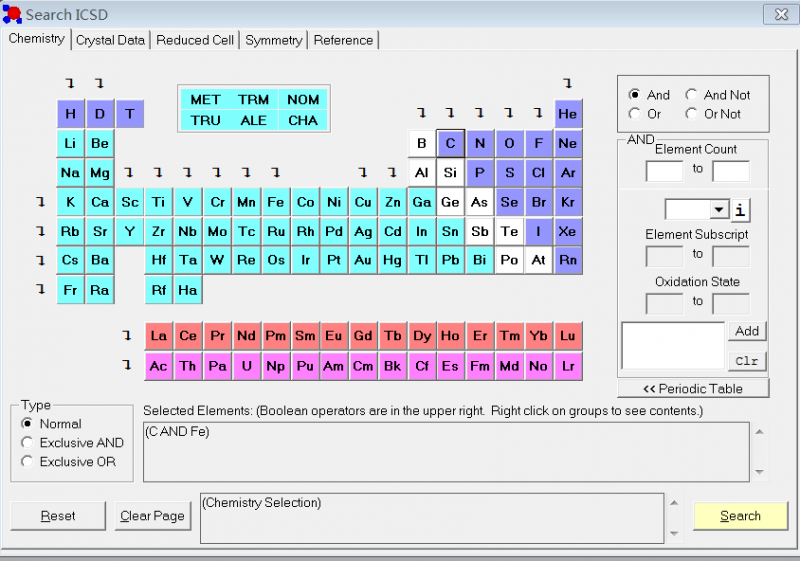Click the Clear Page button
The height and width of the screenshot is (561, 800).
pos(153,516)
